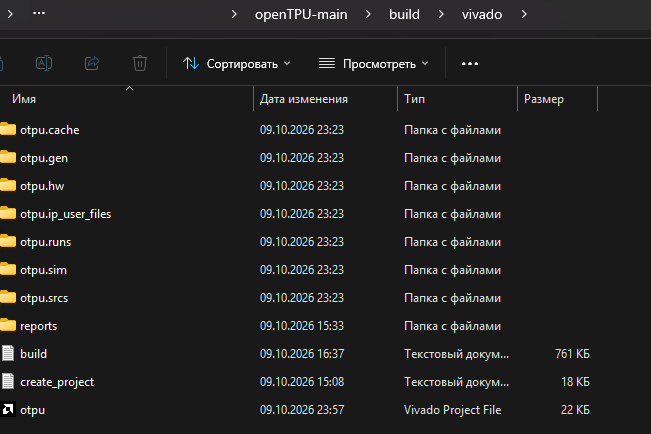The height and width of the screenshot is (434, 651).
Task: Select the otpu.runs folder icon
Action: click(x=7, y=241)
